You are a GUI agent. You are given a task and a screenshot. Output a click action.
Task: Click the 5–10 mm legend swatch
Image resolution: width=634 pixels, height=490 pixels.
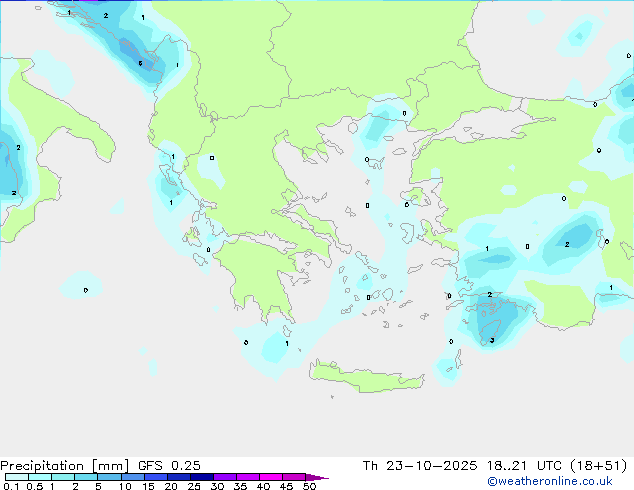click(x=109, y=477)
